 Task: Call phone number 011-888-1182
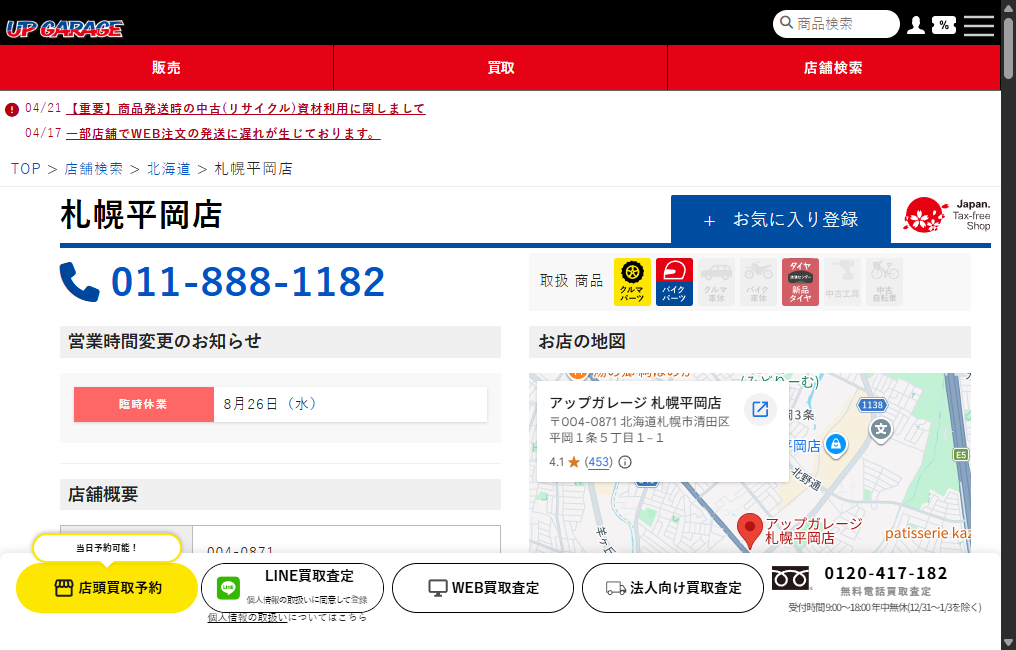point(248,282)
